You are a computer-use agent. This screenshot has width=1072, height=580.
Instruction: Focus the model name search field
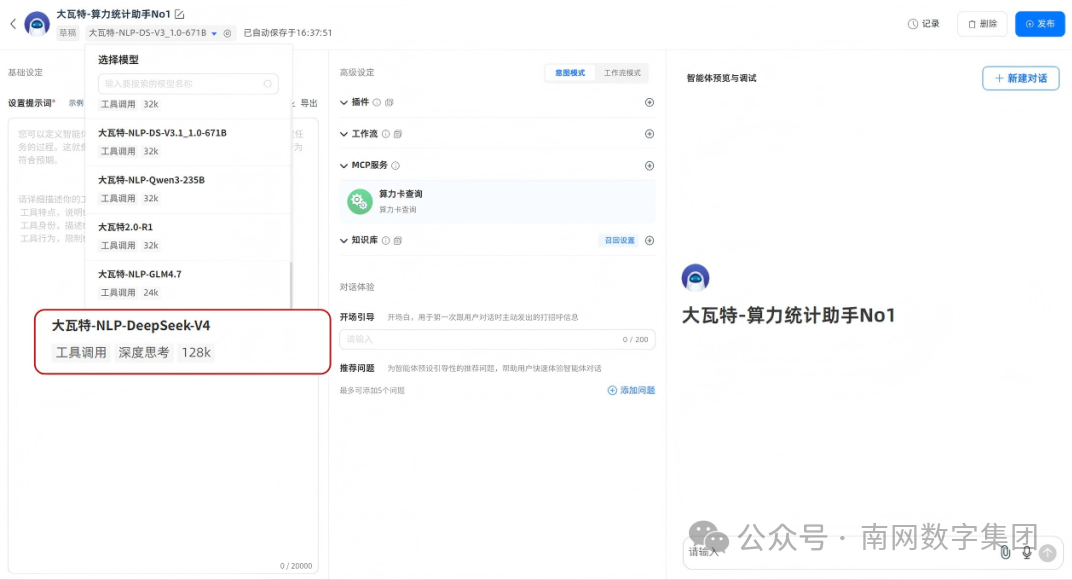[188, 83]
